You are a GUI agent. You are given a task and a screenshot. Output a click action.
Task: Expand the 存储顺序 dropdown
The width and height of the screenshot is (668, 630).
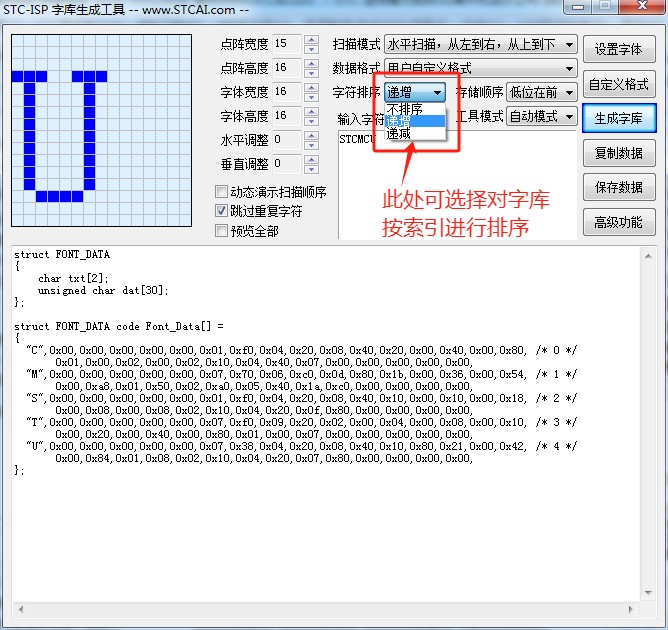pos(542,92)
